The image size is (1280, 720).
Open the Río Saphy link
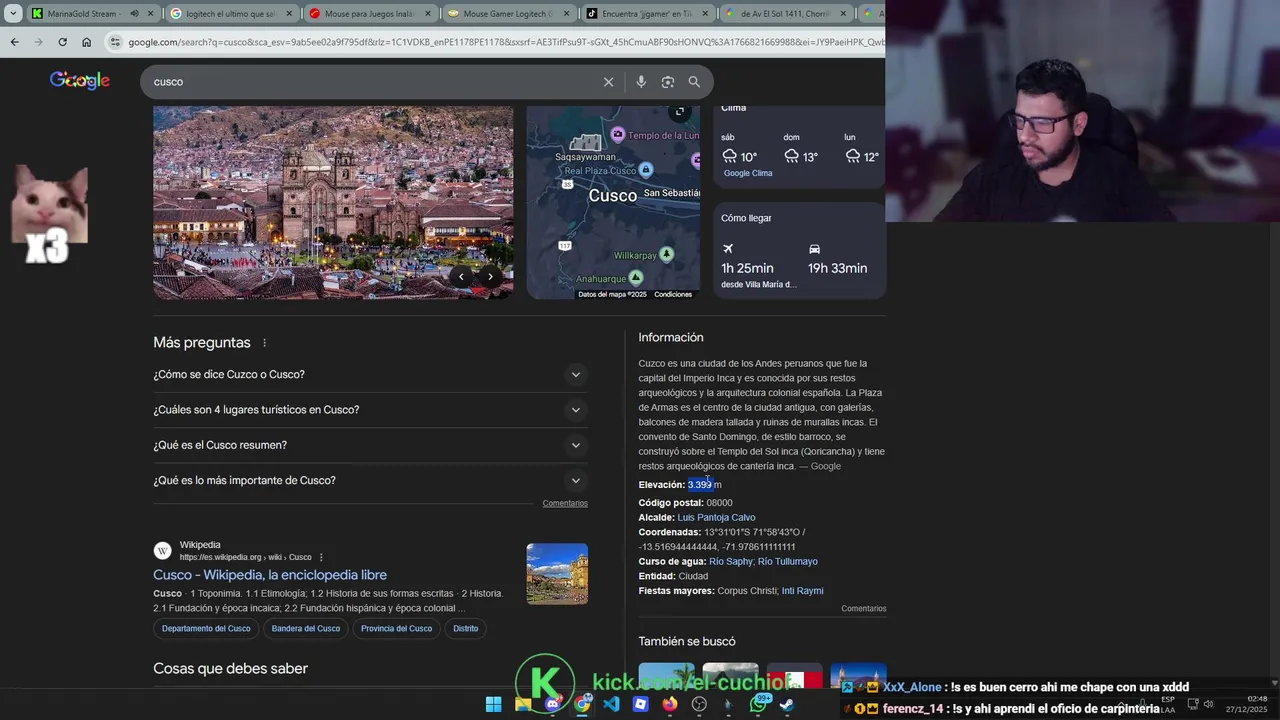(x=731, y=562)
